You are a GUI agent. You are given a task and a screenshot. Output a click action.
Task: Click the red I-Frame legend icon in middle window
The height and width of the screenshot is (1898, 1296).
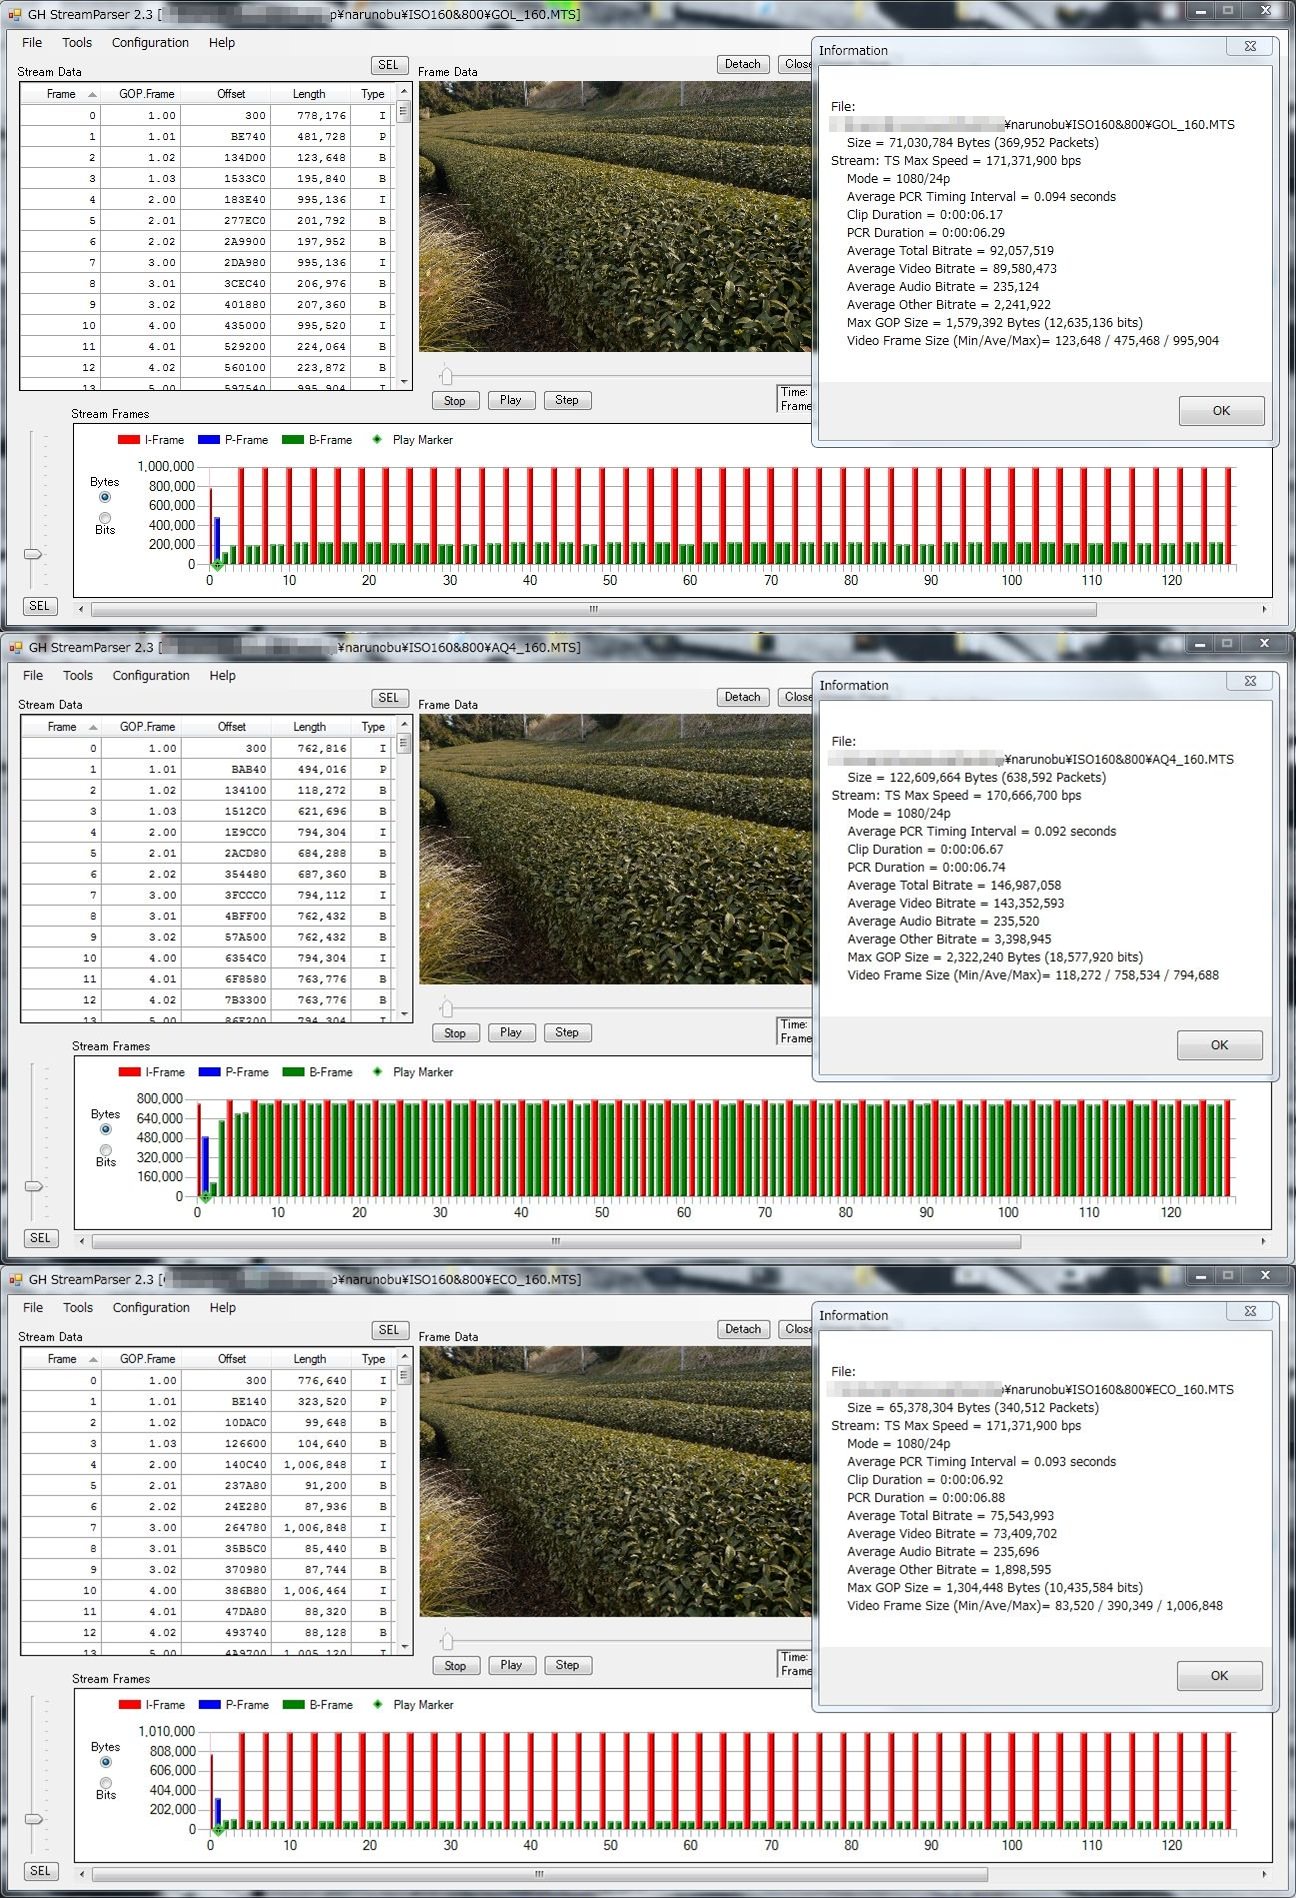(129, 1072)
